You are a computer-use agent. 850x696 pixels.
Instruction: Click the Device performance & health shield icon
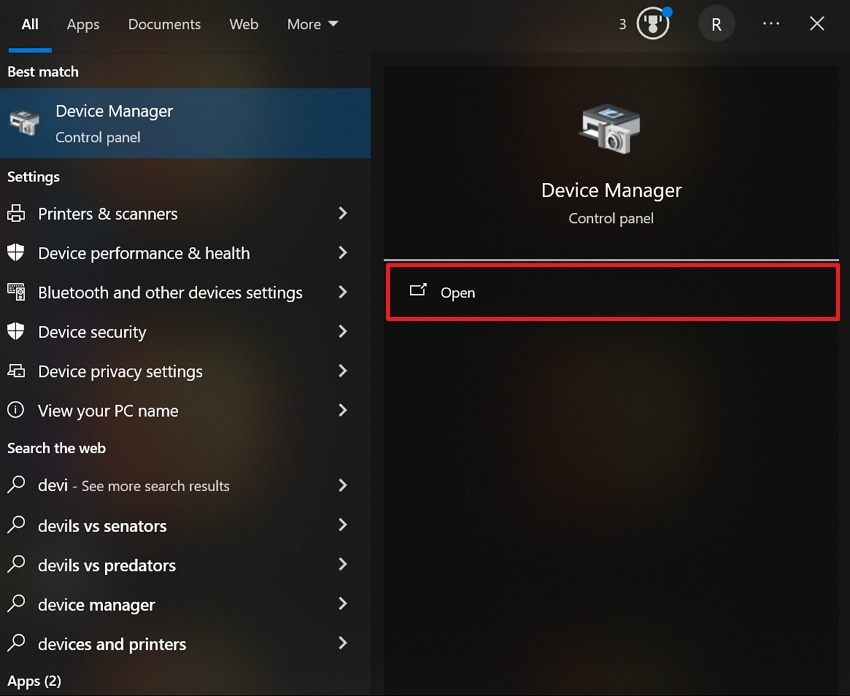click(x=16, y=253)
